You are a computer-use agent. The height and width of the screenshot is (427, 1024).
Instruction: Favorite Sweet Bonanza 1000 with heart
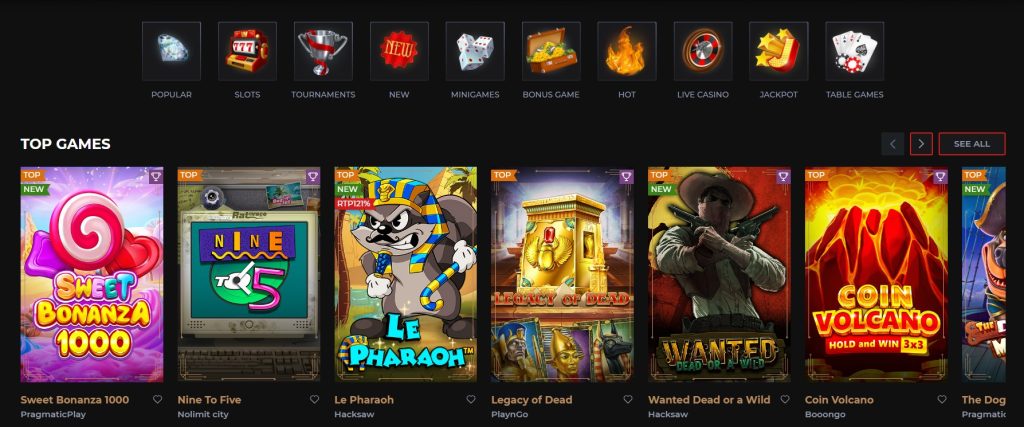tap(157, 400)
